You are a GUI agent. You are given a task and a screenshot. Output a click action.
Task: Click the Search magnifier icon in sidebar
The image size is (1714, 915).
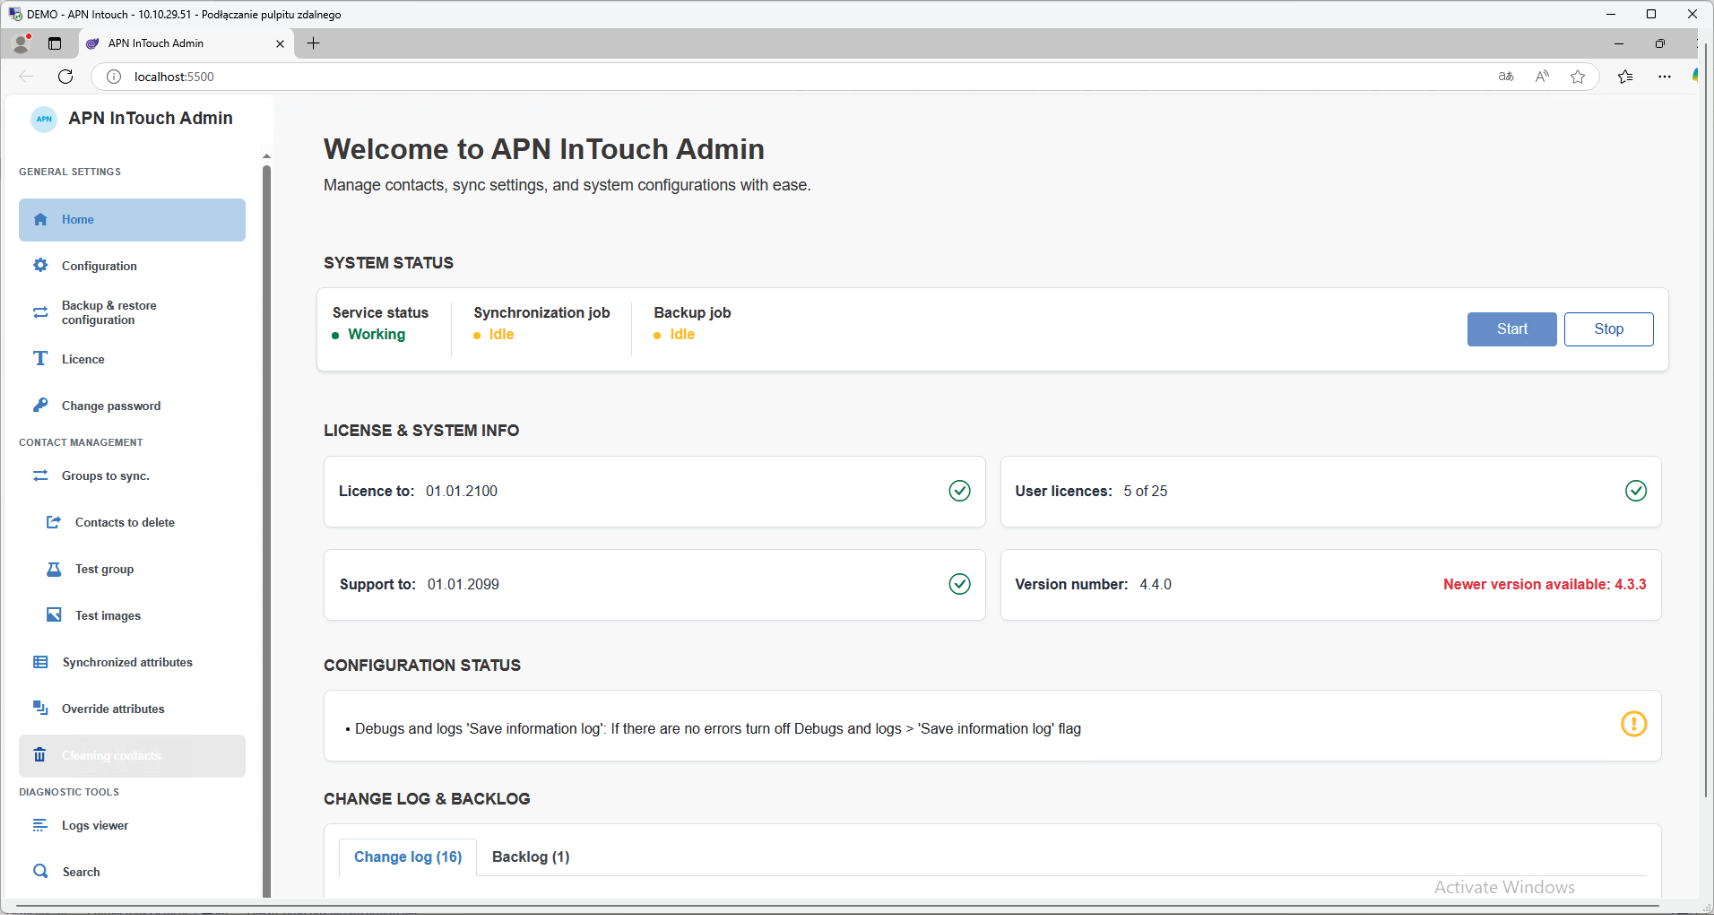click(x=40, y=871)
